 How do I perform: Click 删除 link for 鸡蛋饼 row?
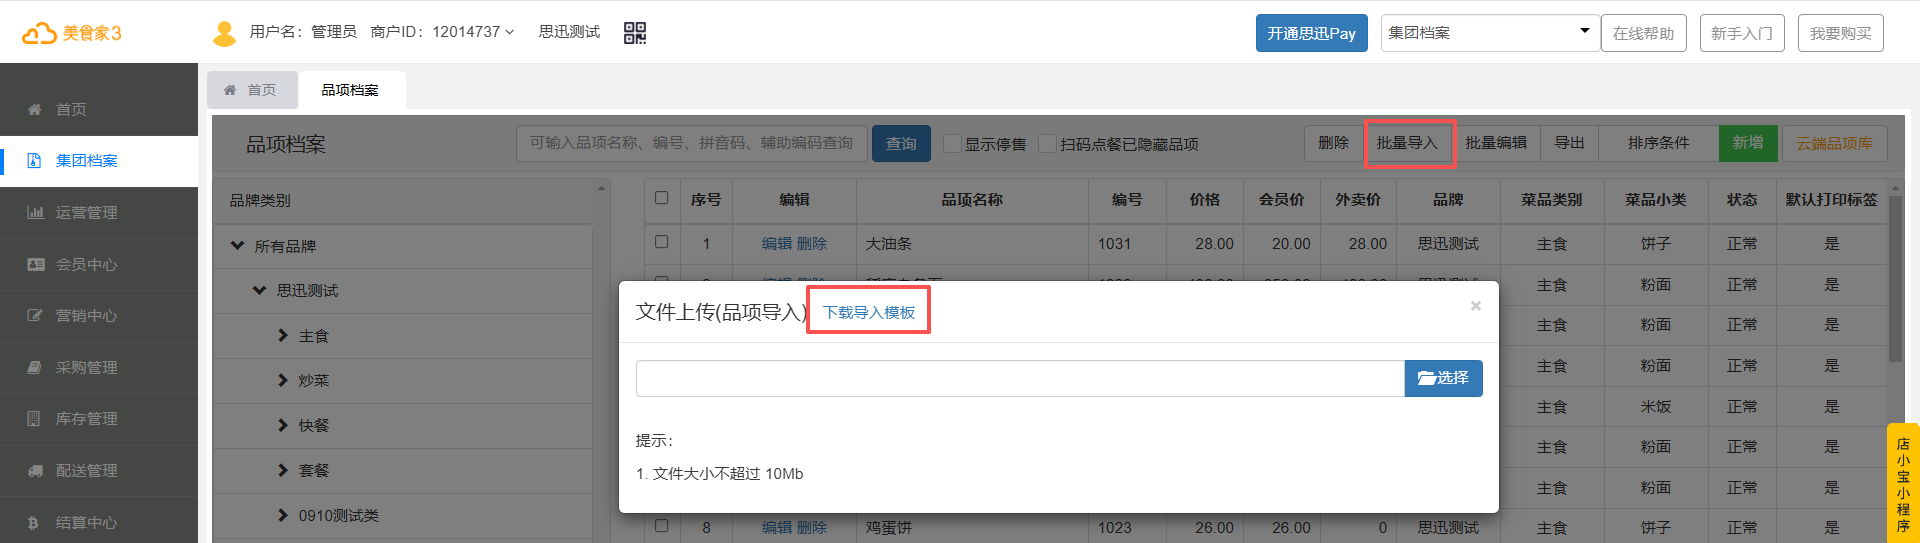click(812, 527)
